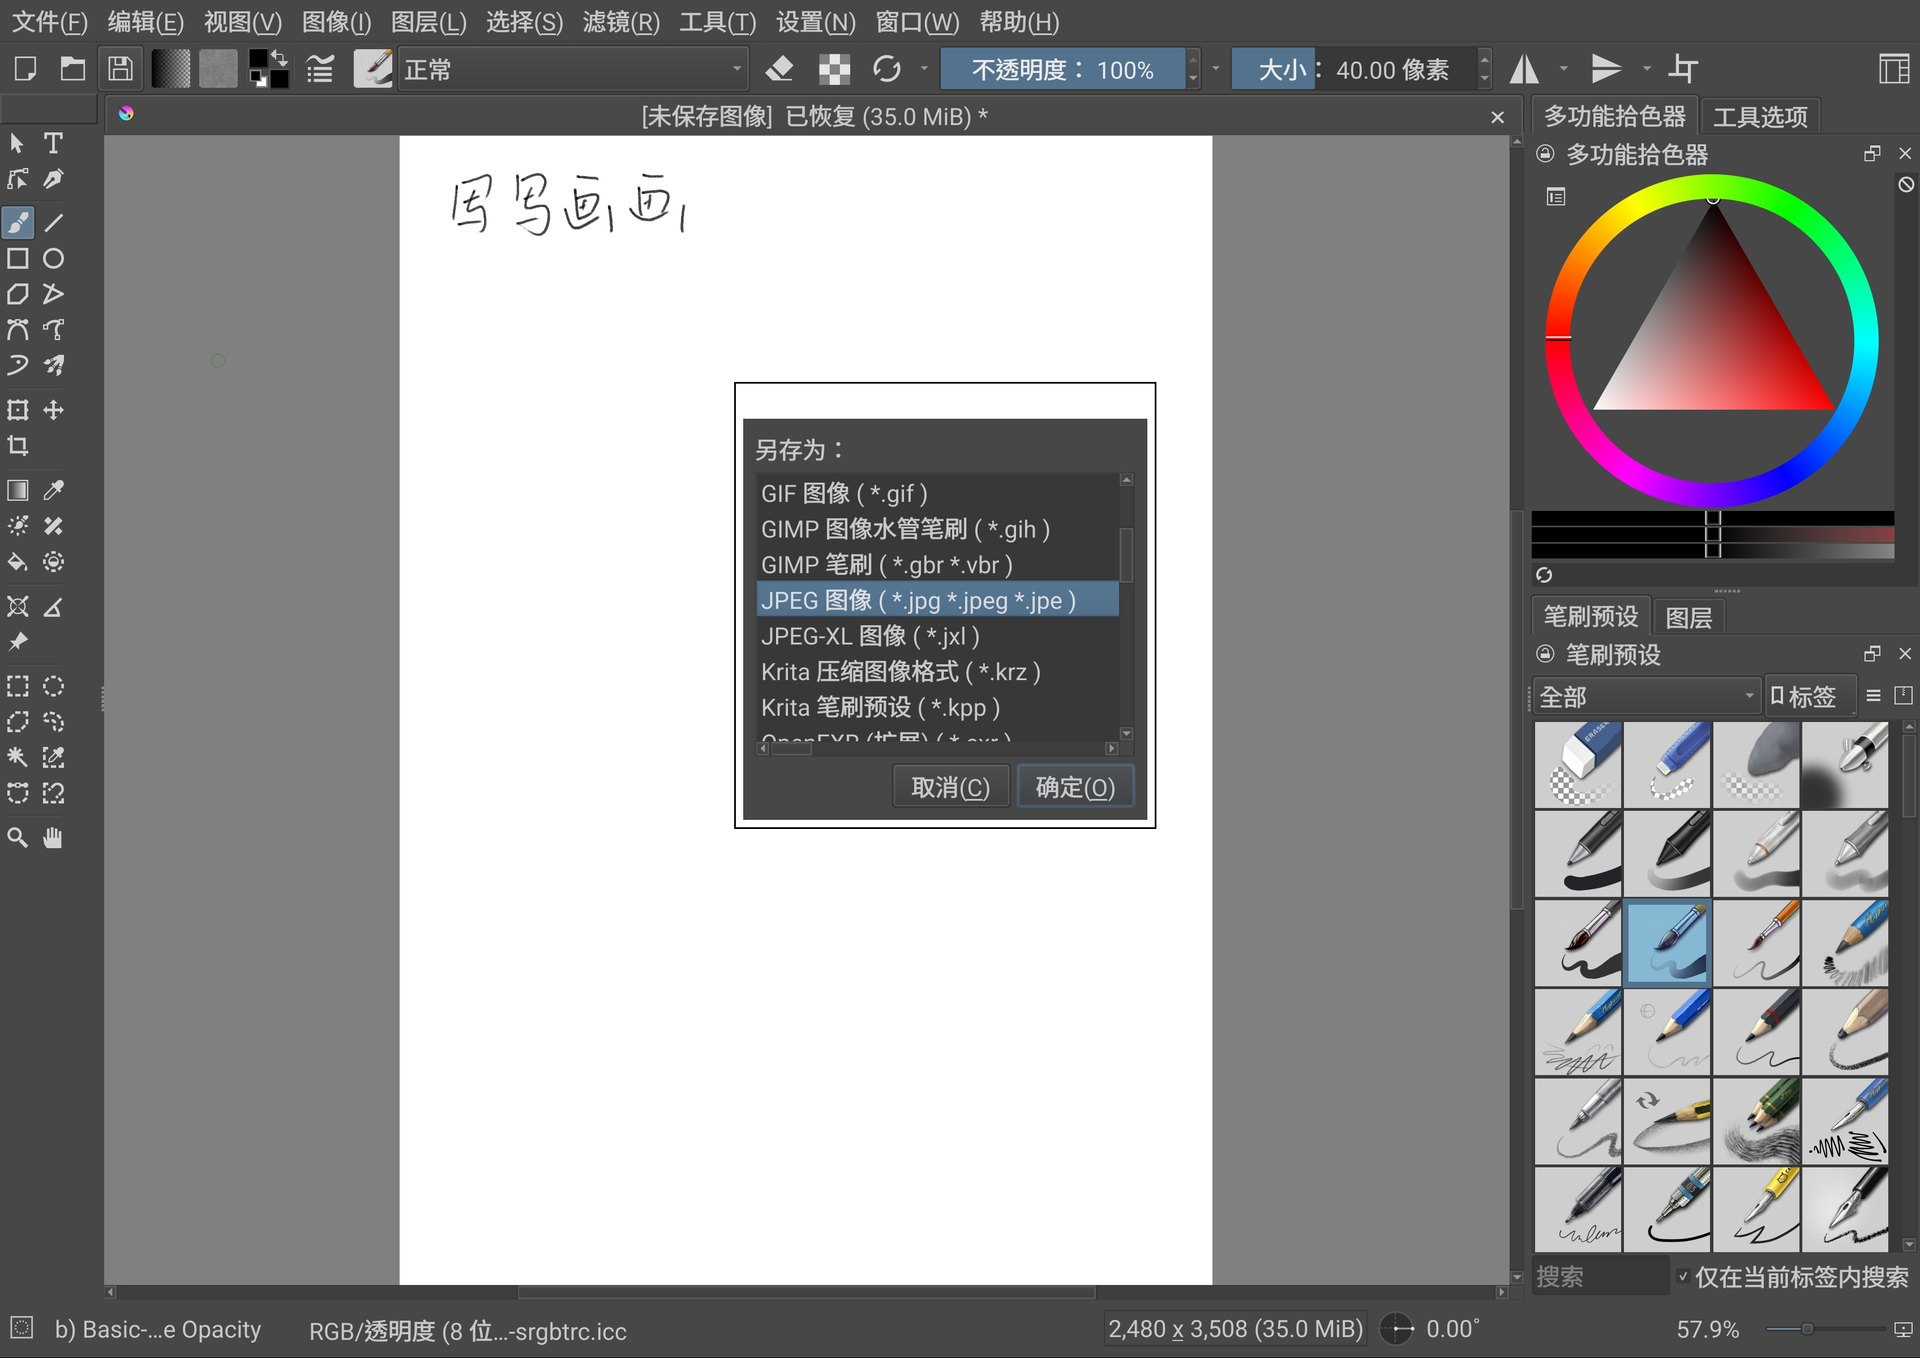Select the Ellipse shape tool
The height and width of the screenshot is (1358, 1920).
(x=53, y=259)
